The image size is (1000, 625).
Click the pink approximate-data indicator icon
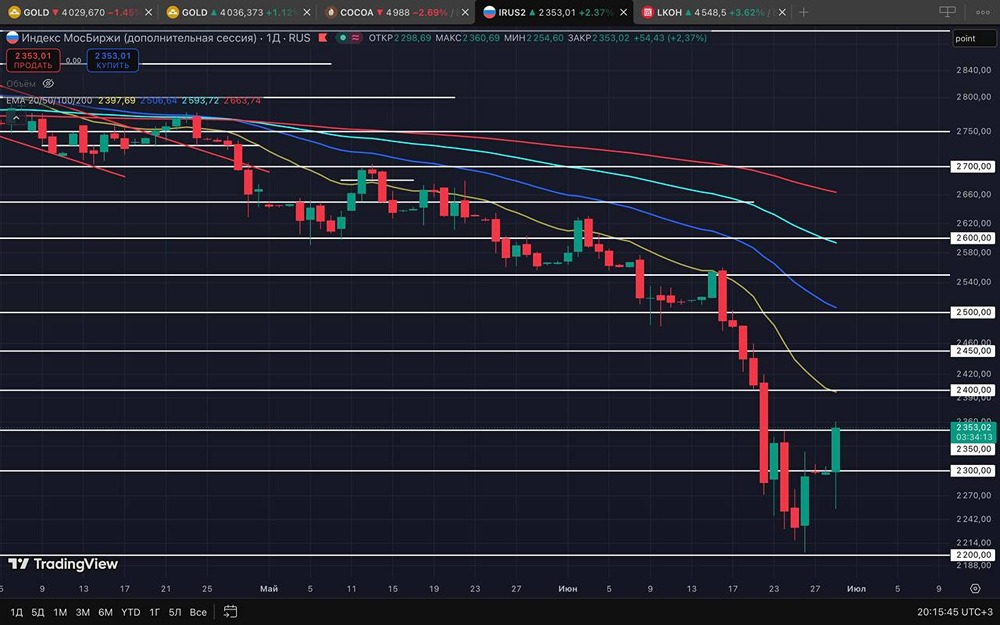point(355,38)
